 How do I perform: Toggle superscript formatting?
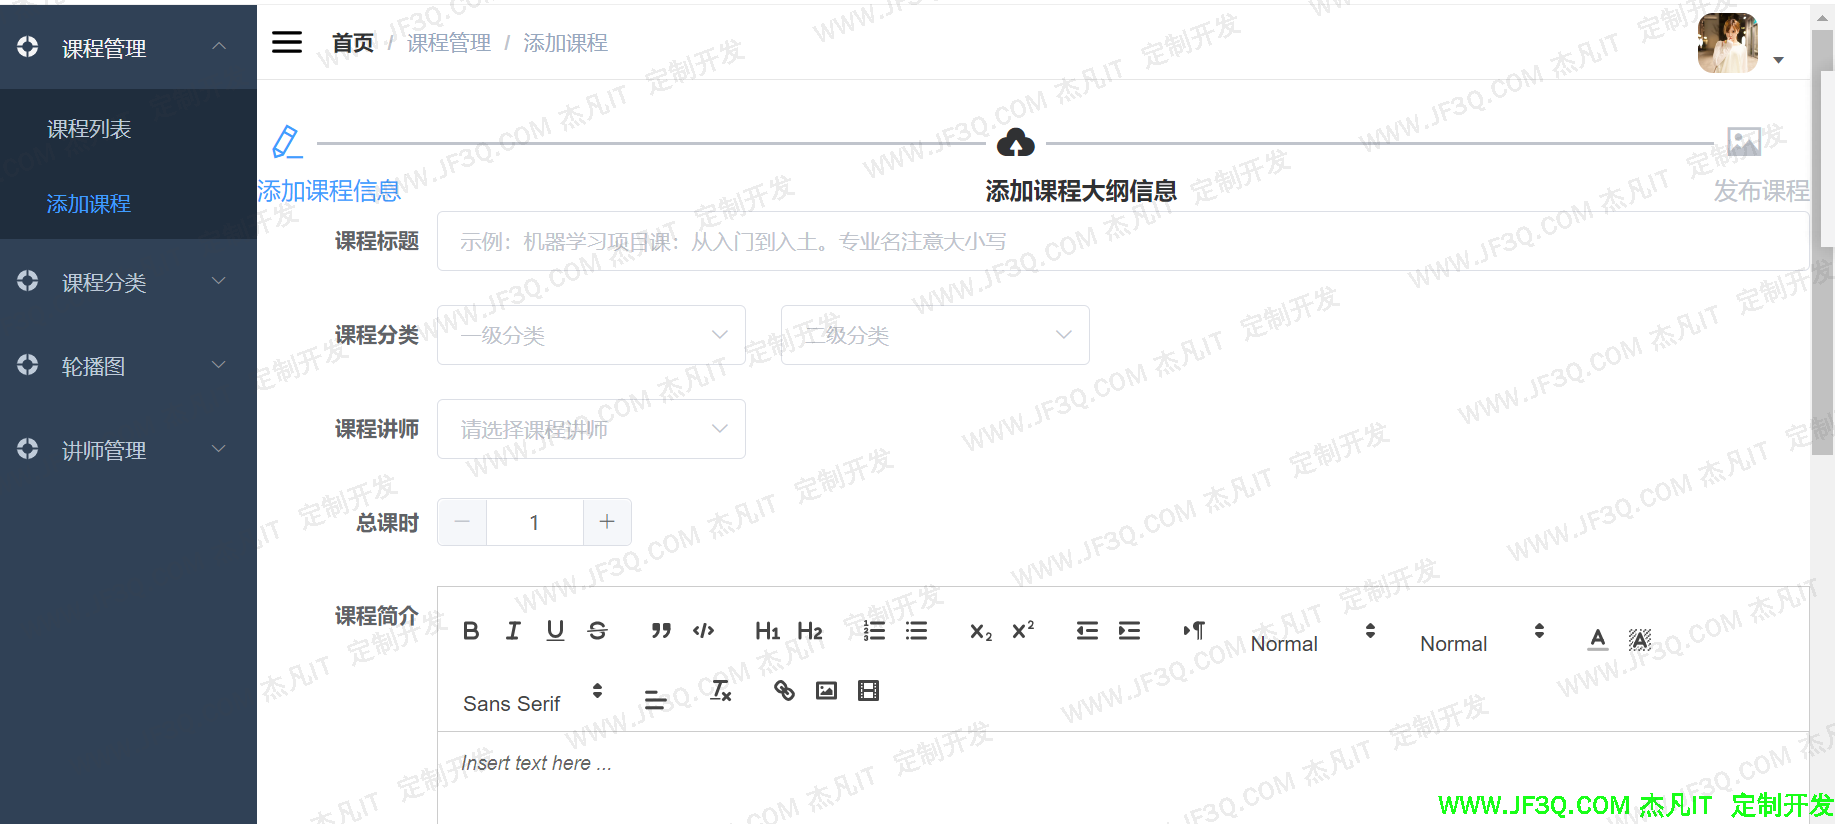click(x=1023, y=631)
